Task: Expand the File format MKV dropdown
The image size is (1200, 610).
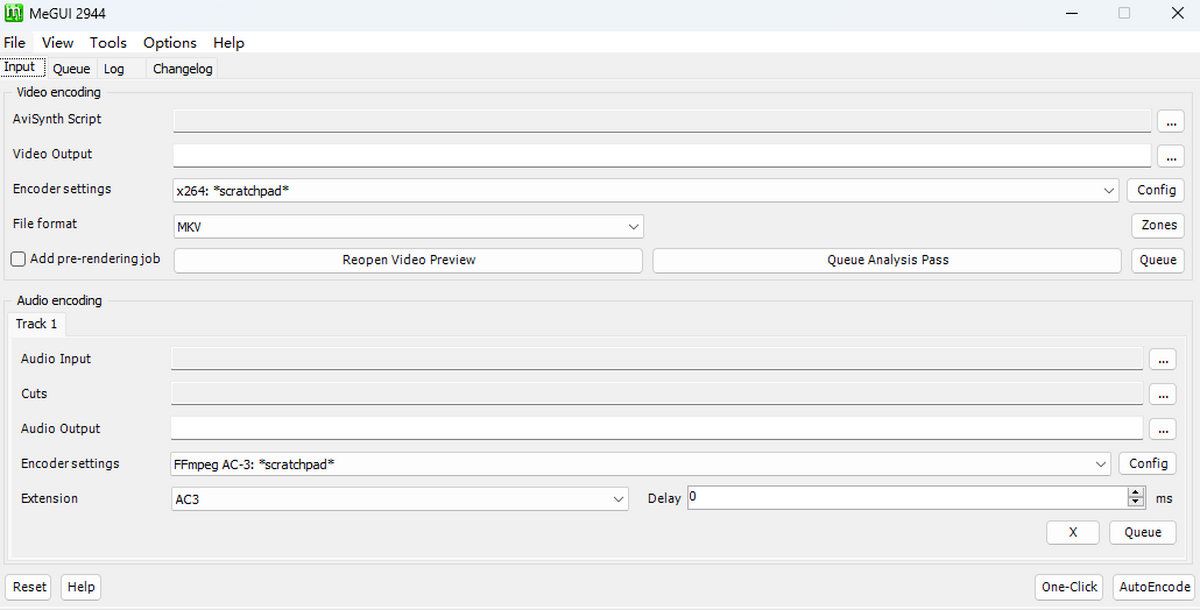Action: click(x=634, y=226)
